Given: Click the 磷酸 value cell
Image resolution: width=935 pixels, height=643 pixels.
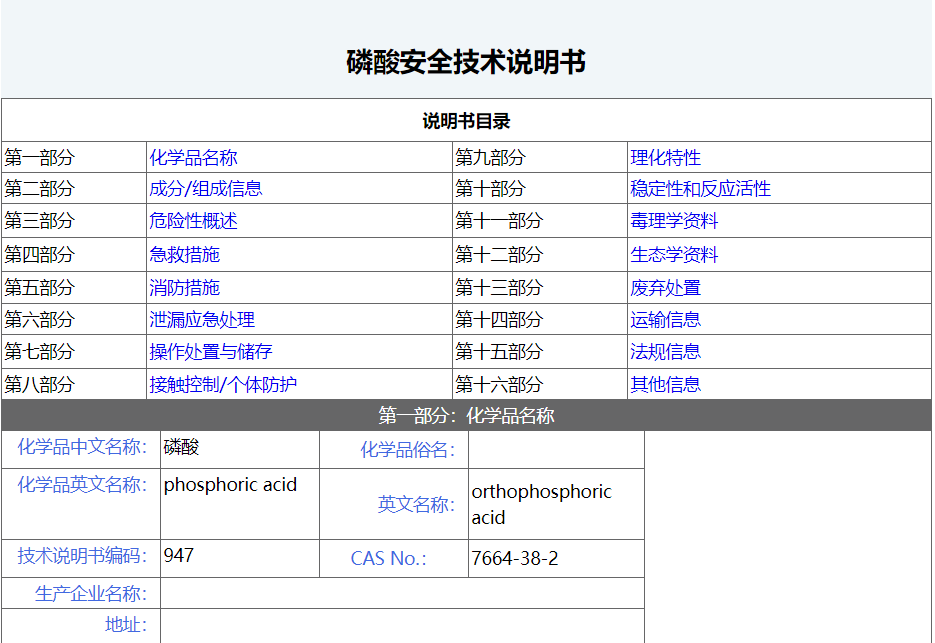Looking at the screenshot, I should pos(240,450).
